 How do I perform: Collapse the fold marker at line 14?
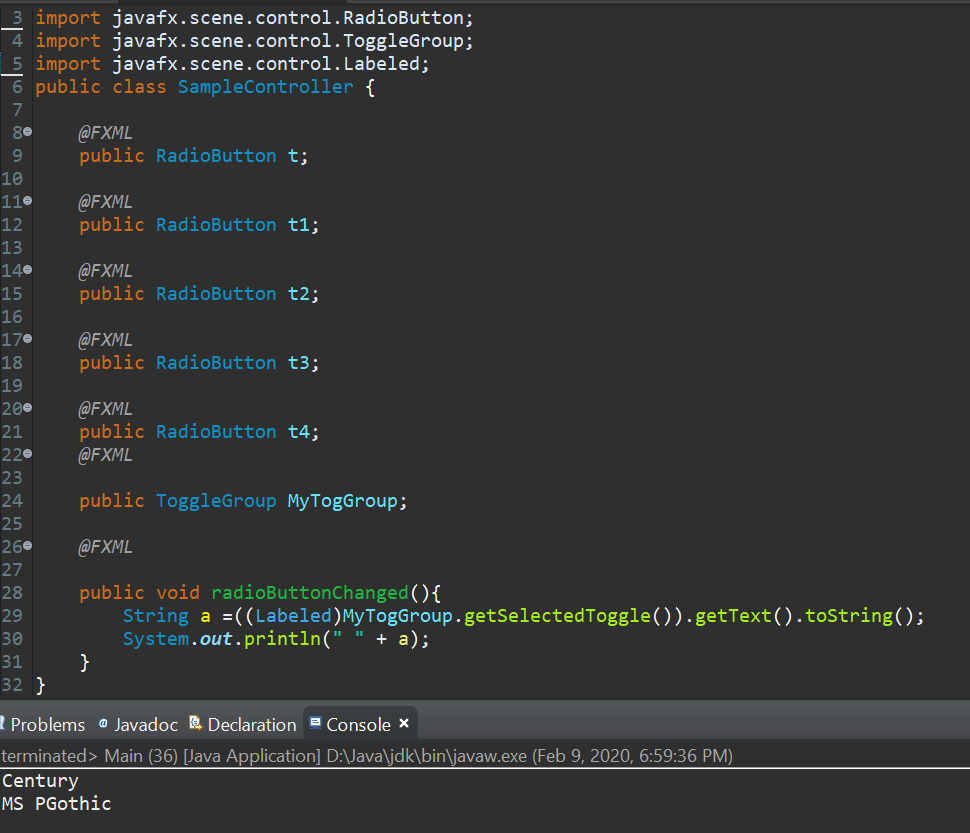click(27, 270)
